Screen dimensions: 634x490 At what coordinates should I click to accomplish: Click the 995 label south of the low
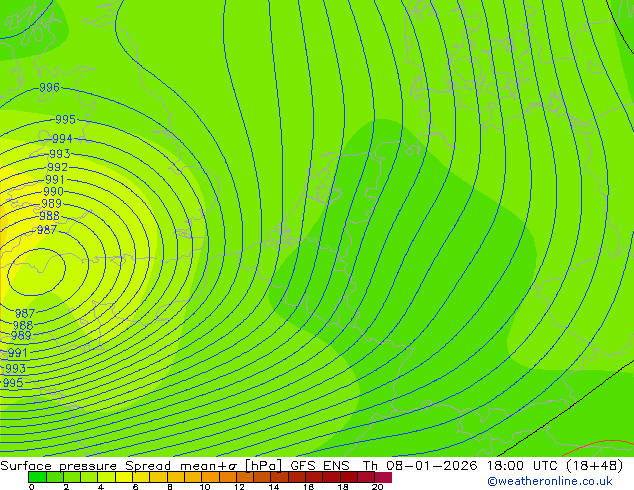(x=13, y=382)
